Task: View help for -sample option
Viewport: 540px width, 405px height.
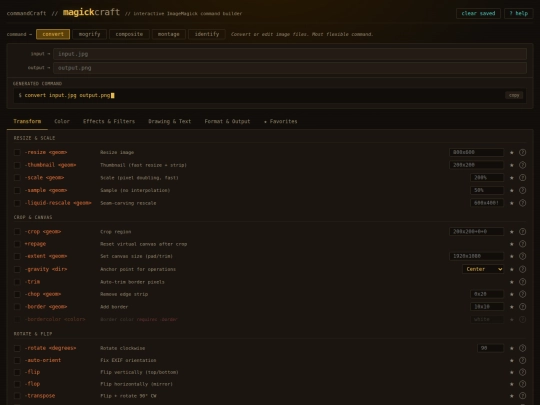Action: click(522, 190)
